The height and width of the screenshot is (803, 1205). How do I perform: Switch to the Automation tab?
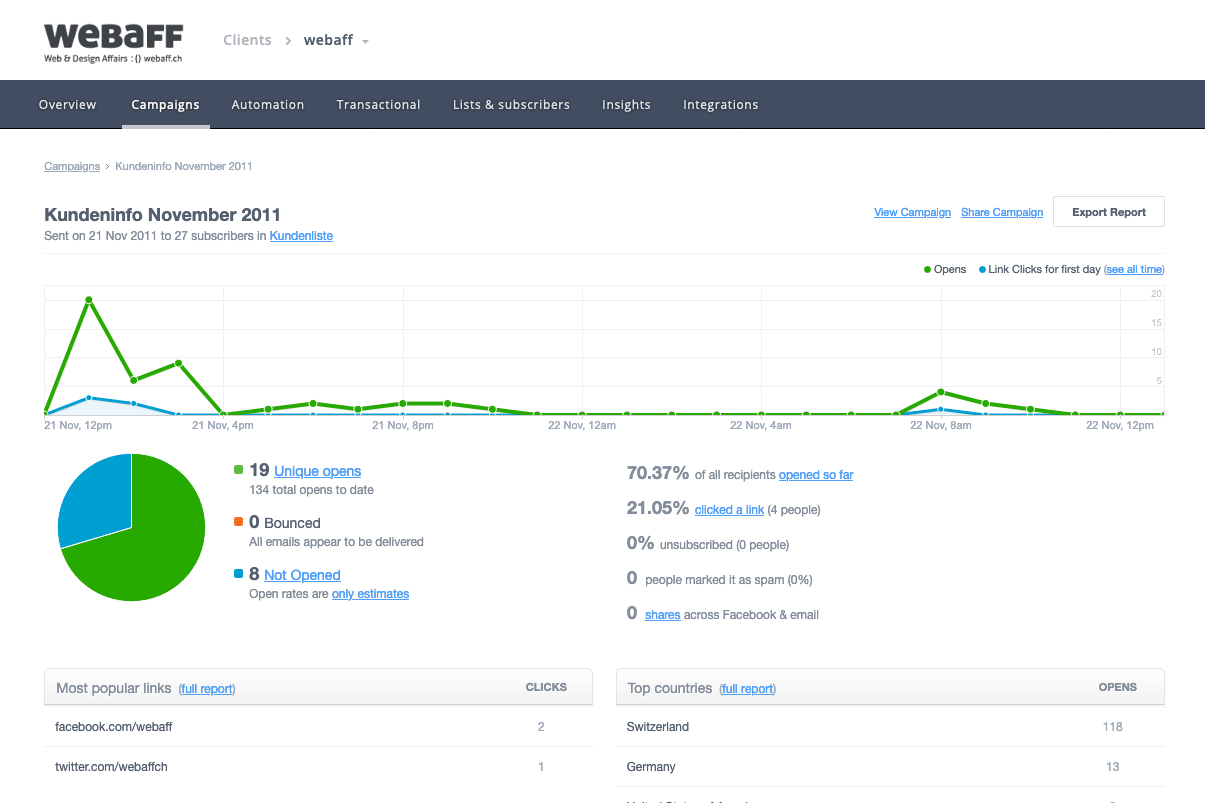coord(267,105)
